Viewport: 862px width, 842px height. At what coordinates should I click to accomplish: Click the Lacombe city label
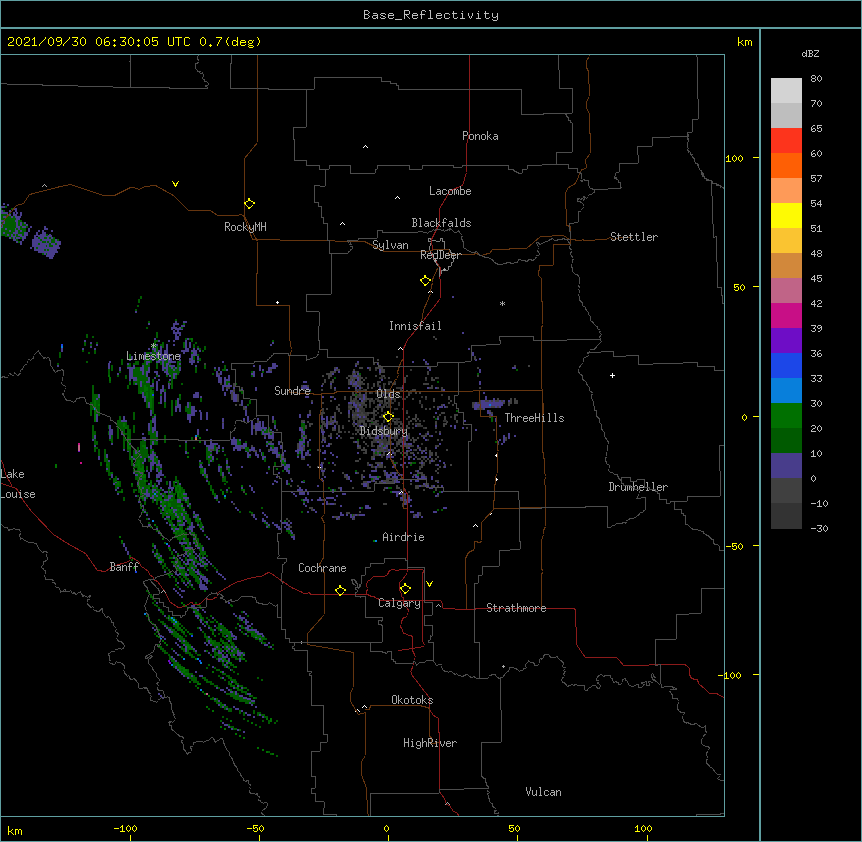450,191
